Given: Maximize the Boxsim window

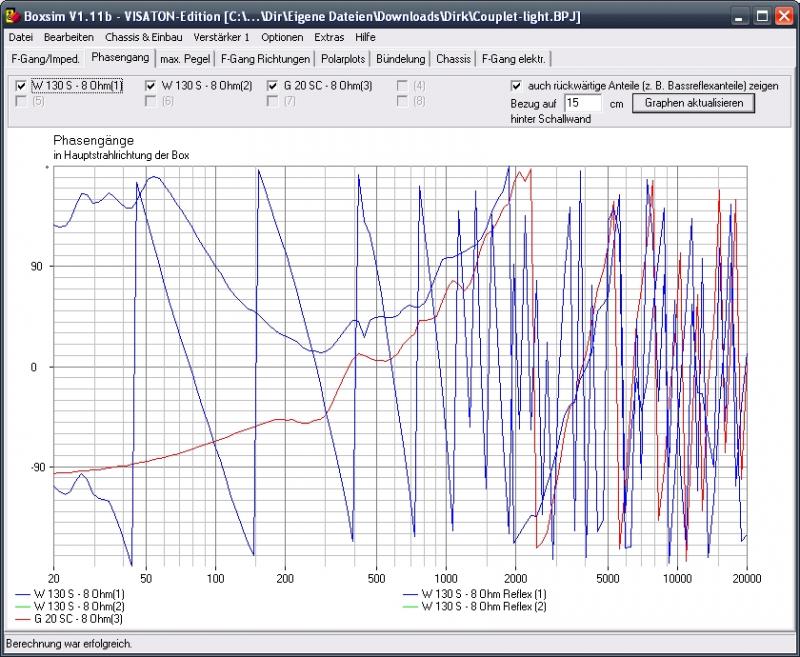Looking at the screenshot, I should click(762, 16).
